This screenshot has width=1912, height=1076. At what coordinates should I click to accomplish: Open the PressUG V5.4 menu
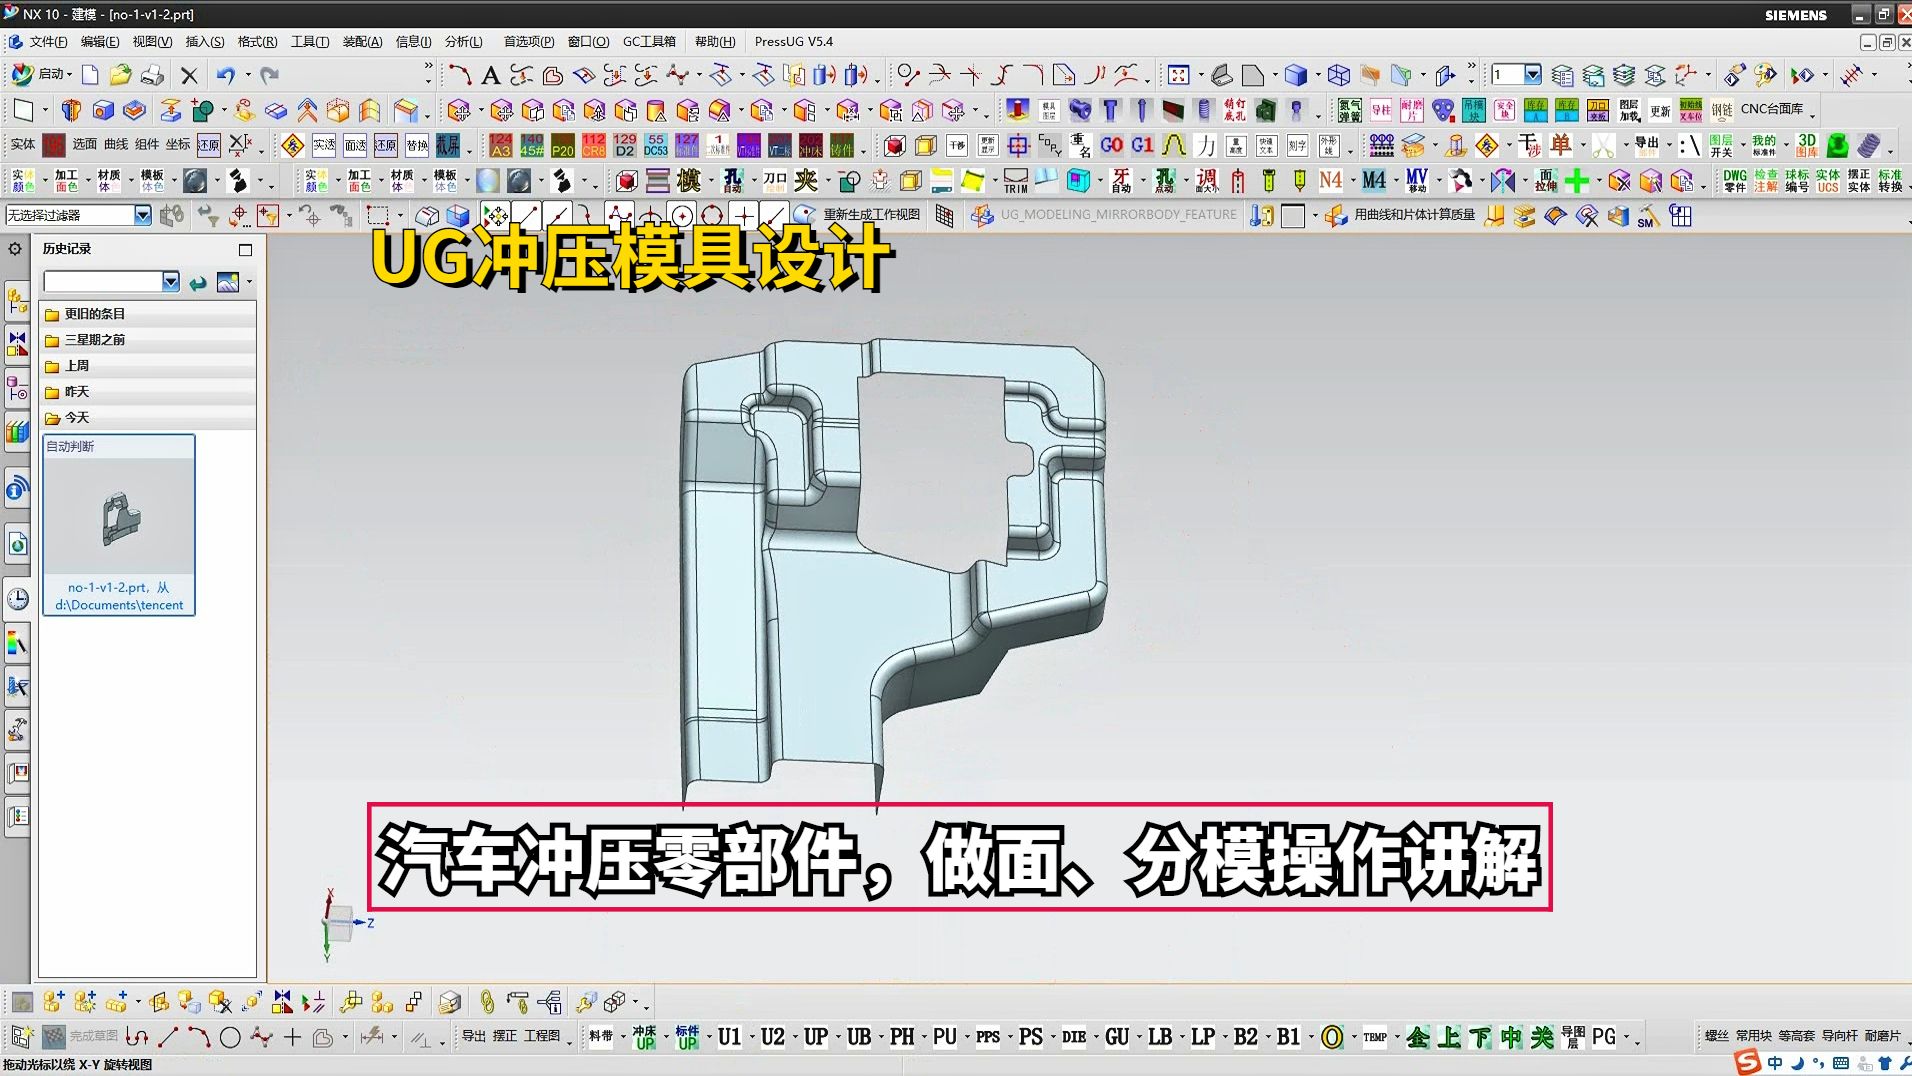pyautogui.click(x=793, y=42)
